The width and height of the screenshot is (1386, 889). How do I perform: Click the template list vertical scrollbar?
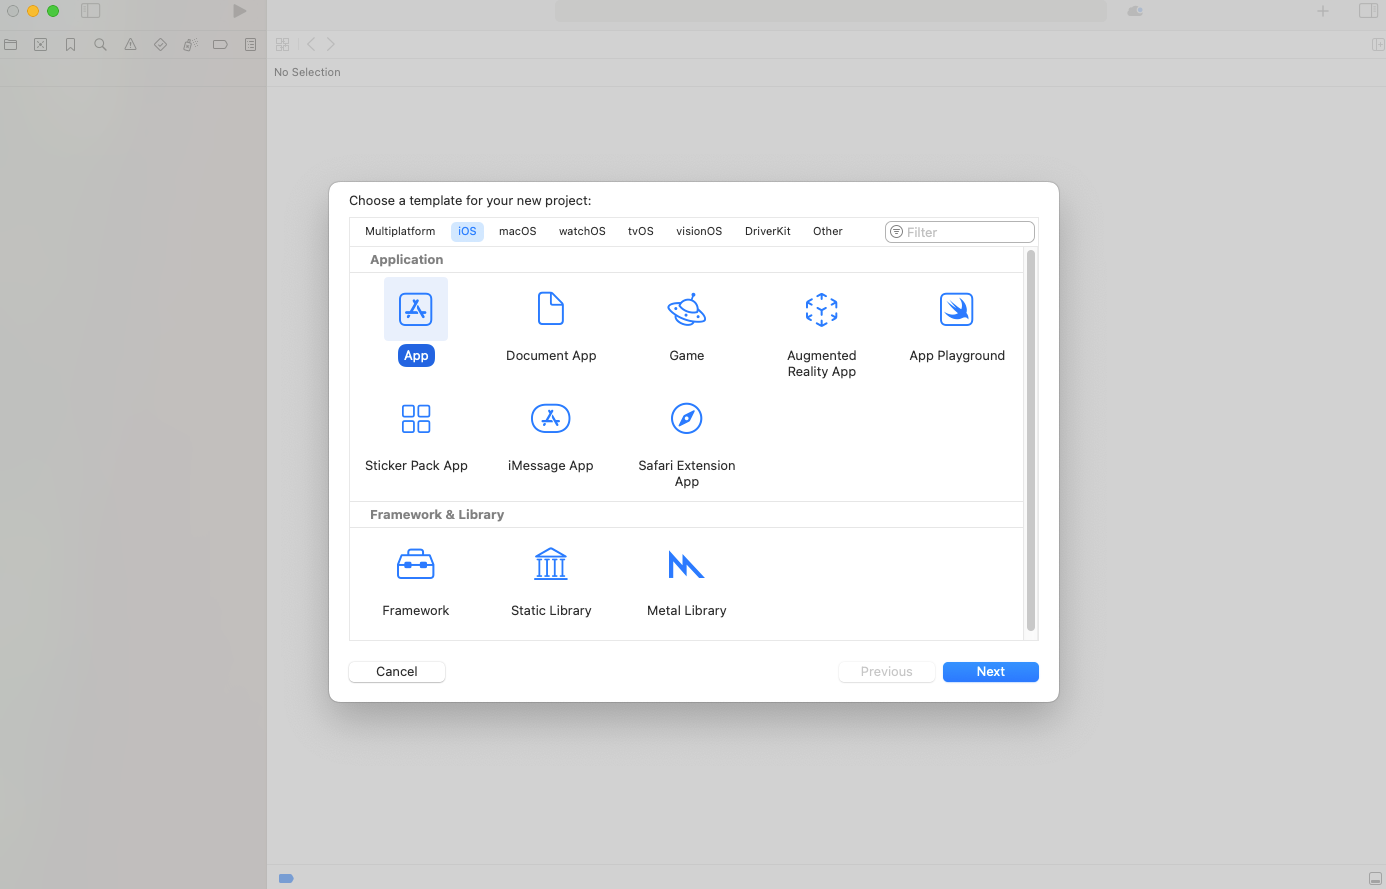coord(1031,440)
